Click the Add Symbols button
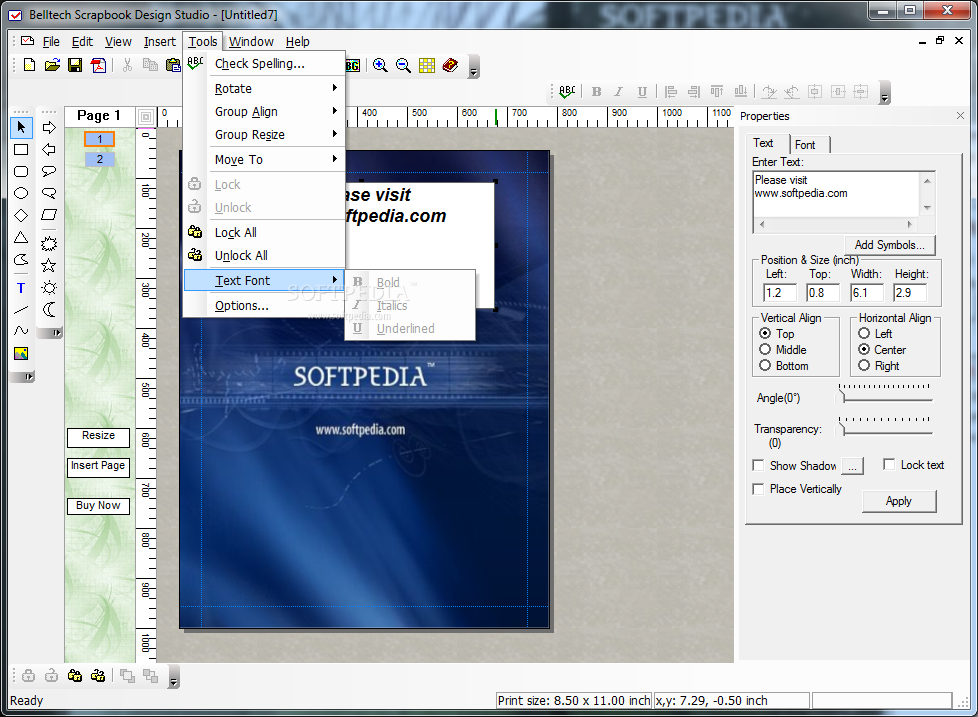Viewport: 978px width, 717px height. click(890, 245)
